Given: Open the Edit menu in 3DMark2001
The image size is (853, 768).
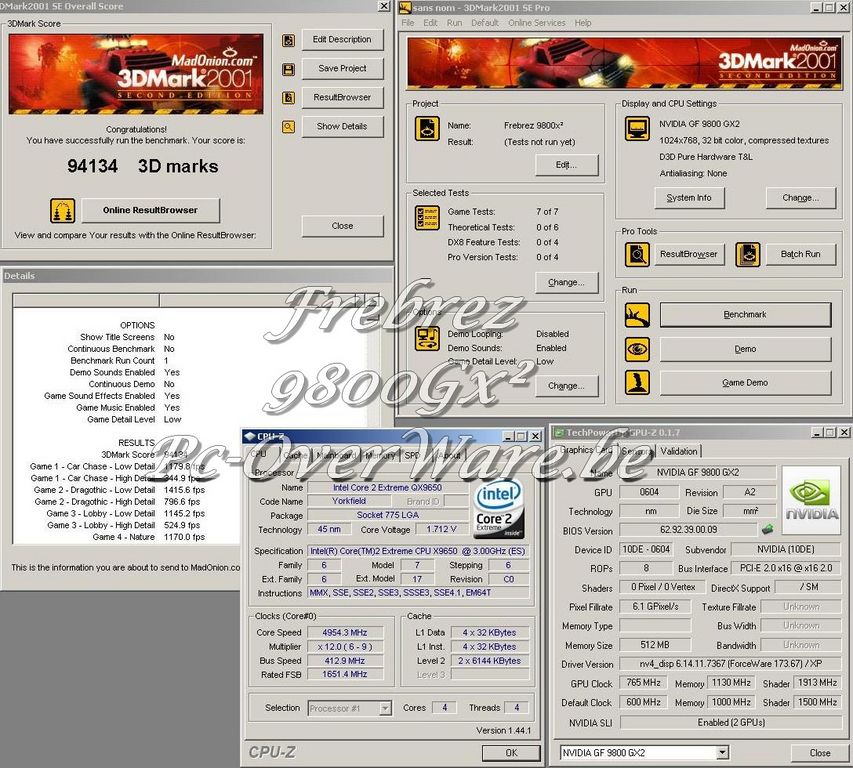Looking at the screenshot, I should pos(430,23).
